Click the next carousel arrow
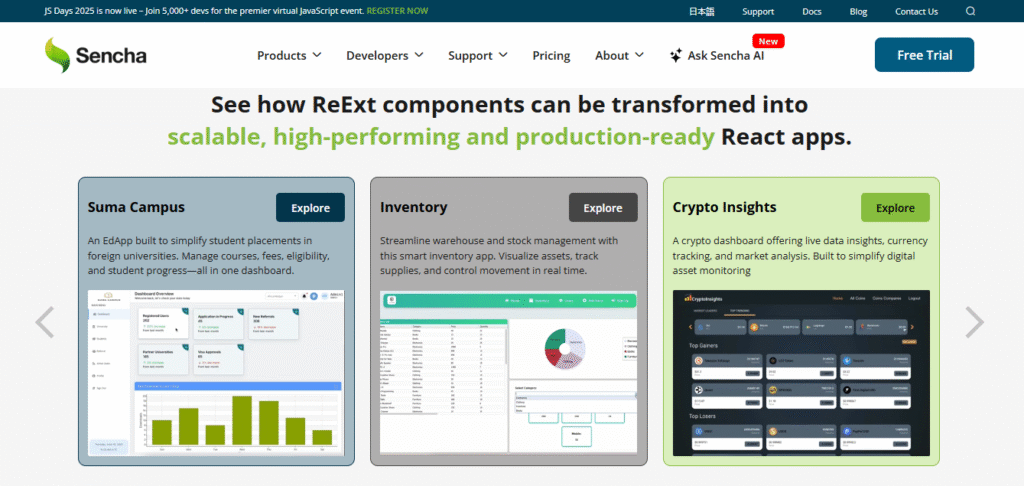This screenshot has width=1024, height=486. 974,322
